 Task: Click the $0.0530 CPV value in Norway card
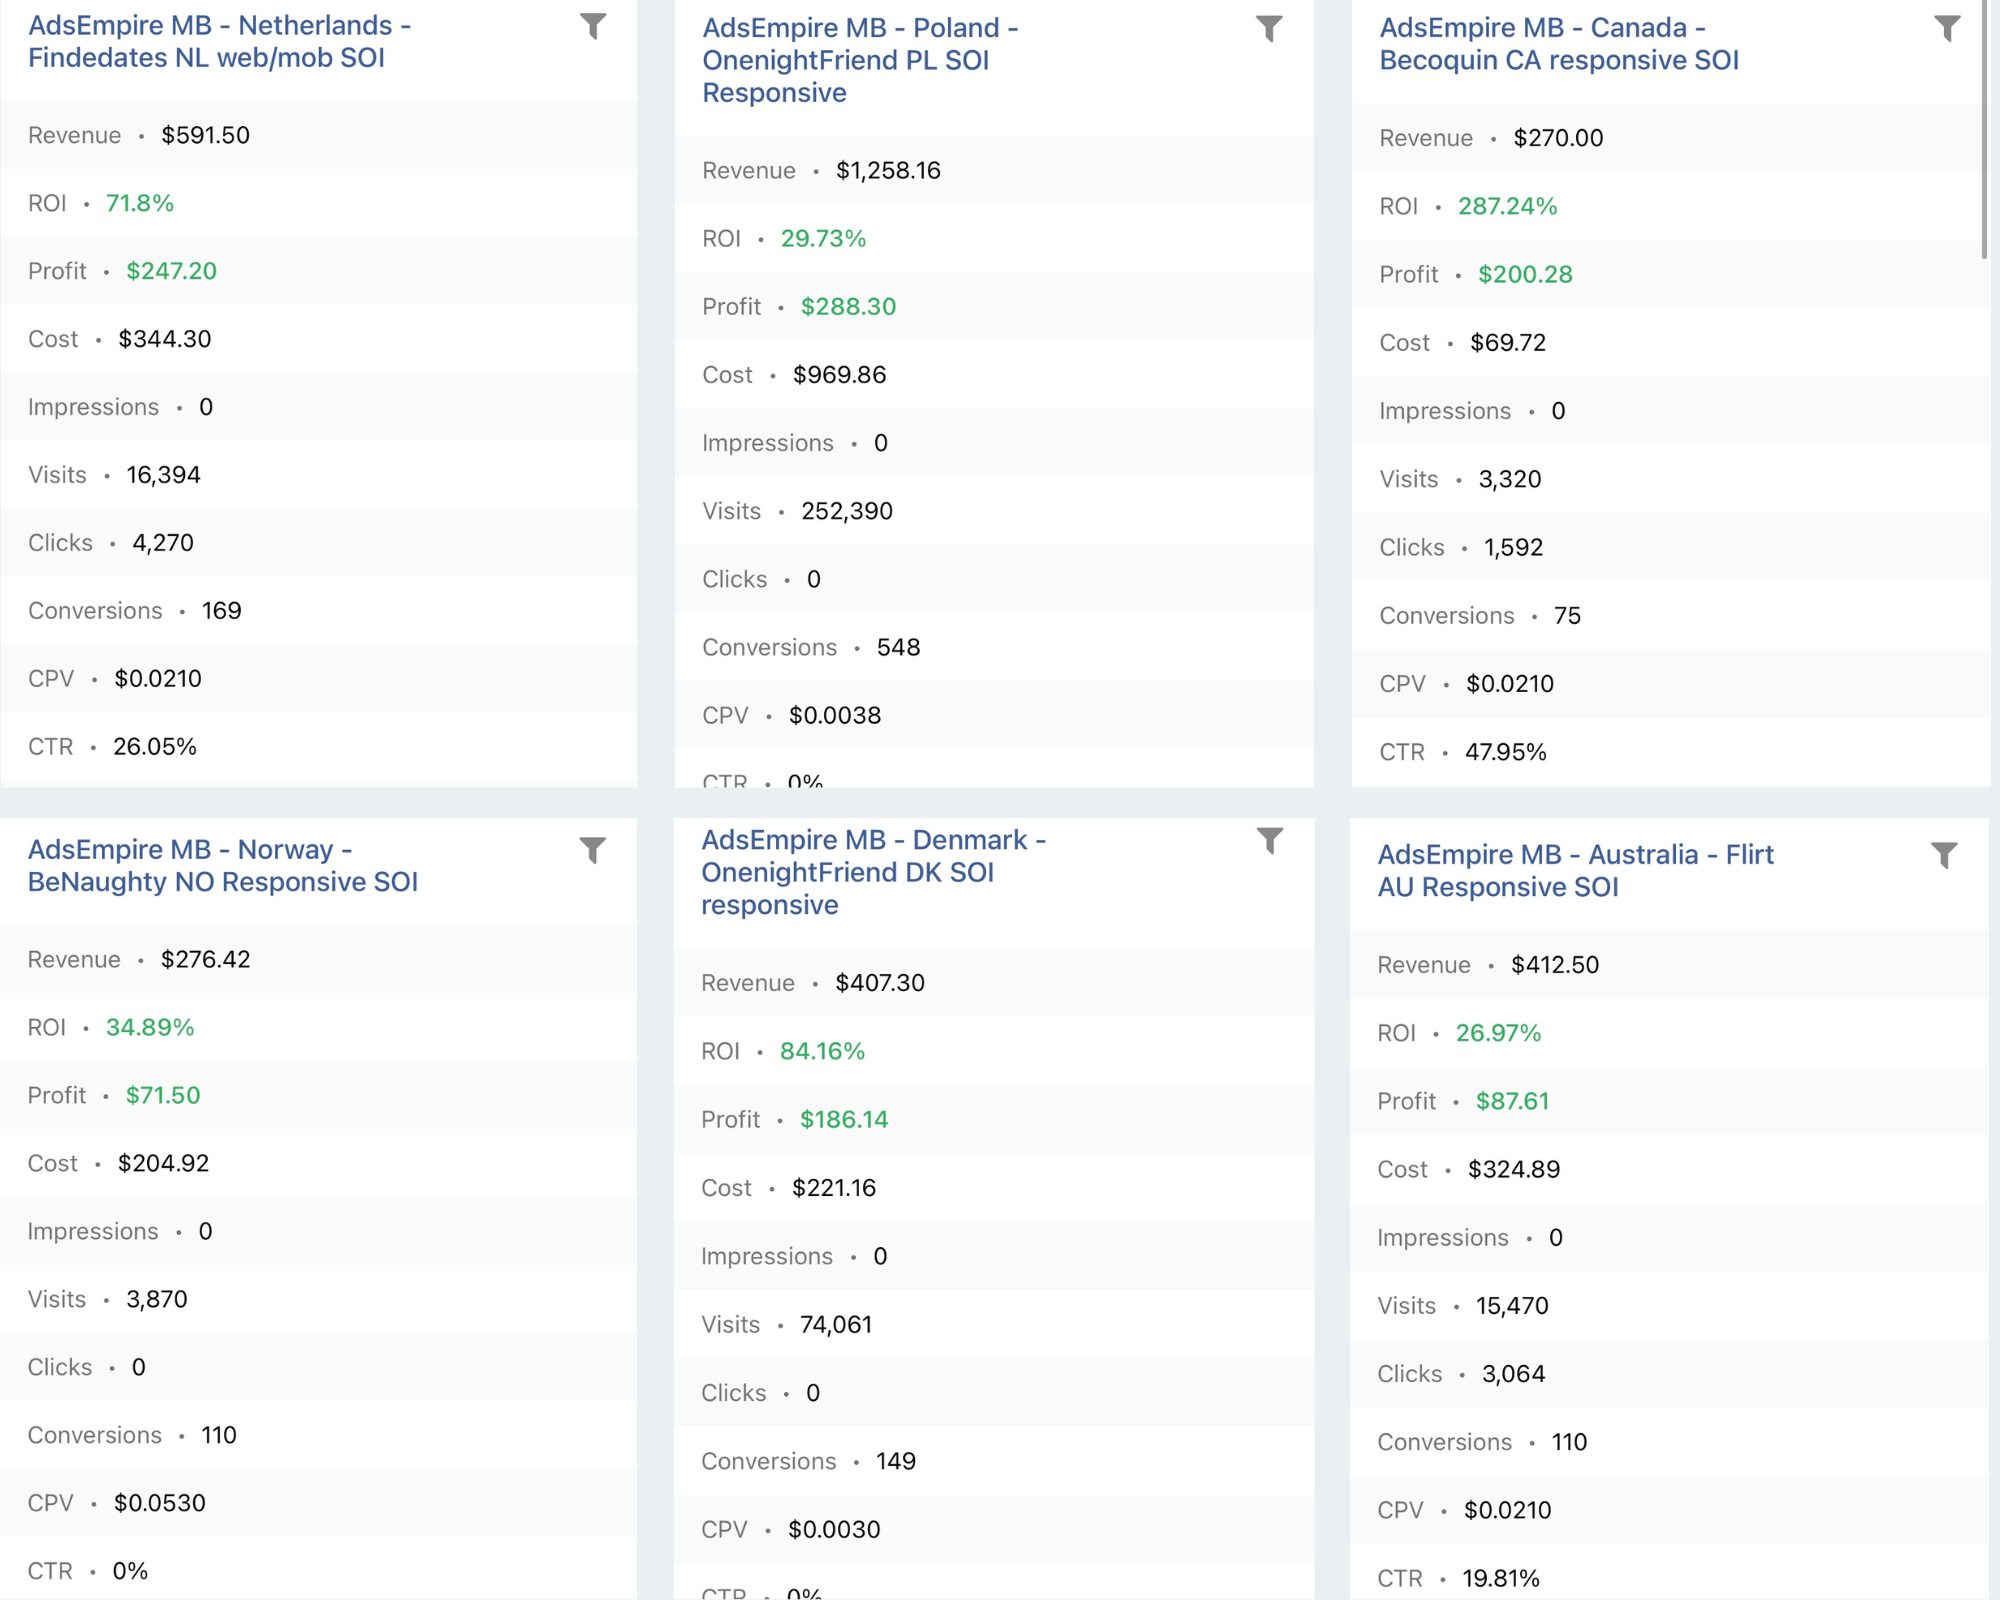(159, 1503)
